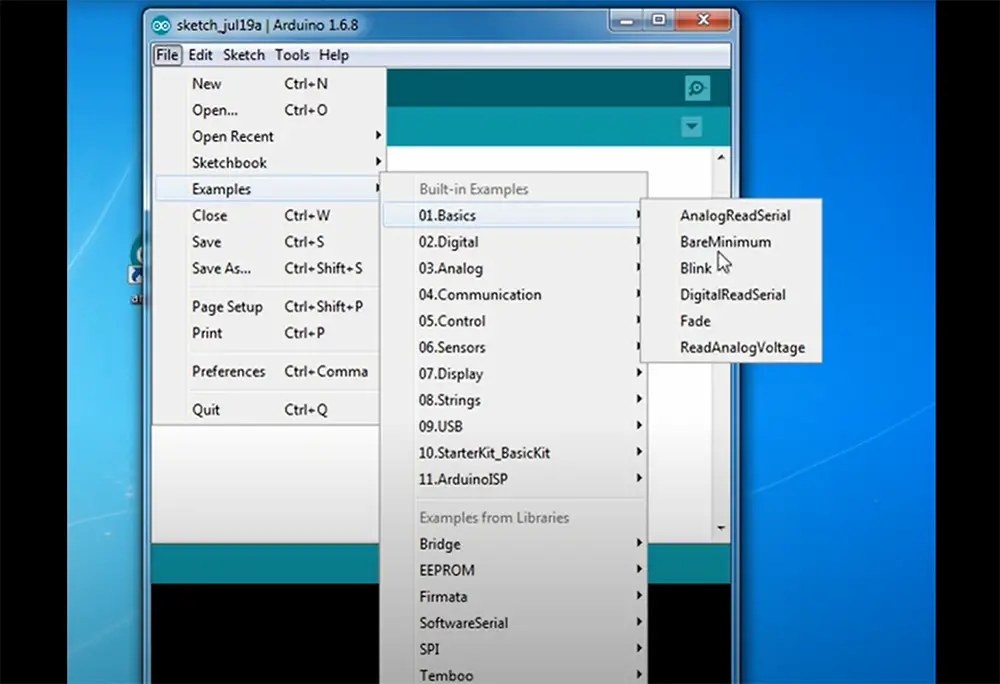Choose New from File menu

(x=268, y=84)
